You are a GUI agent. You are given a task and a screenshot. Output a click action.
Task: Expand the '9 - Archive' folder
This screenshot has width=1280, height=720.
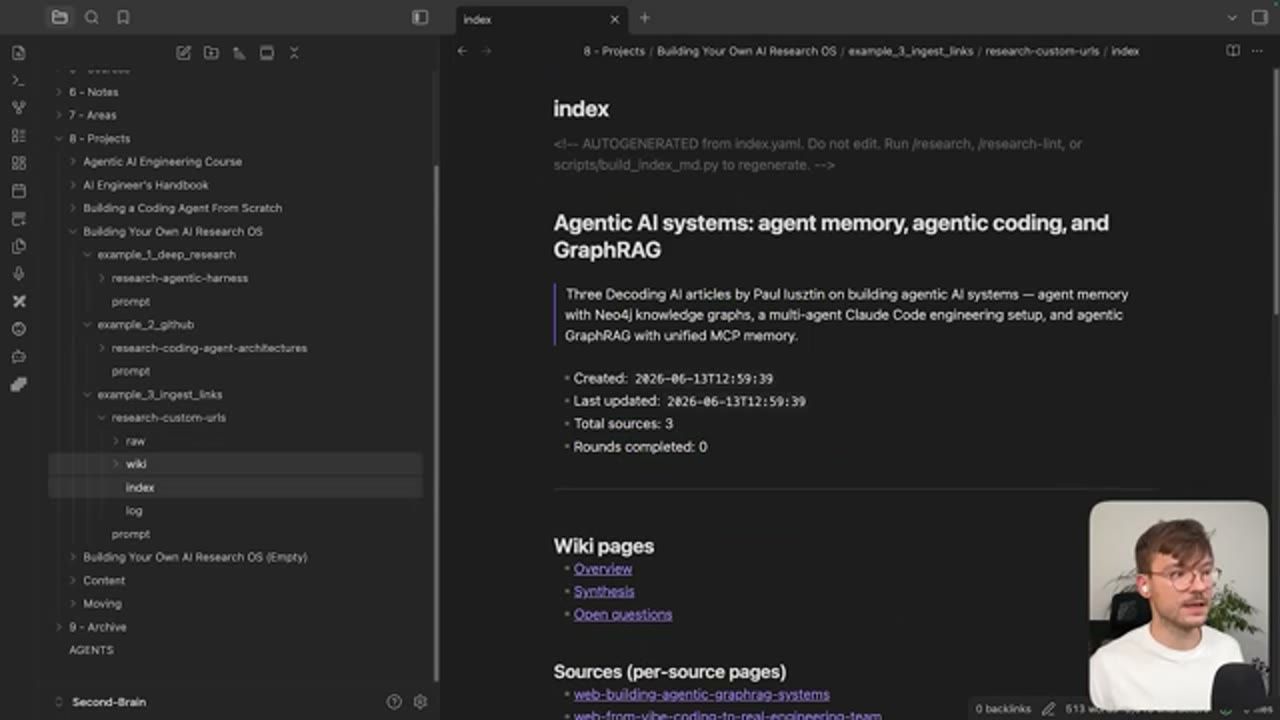[97, 627]
